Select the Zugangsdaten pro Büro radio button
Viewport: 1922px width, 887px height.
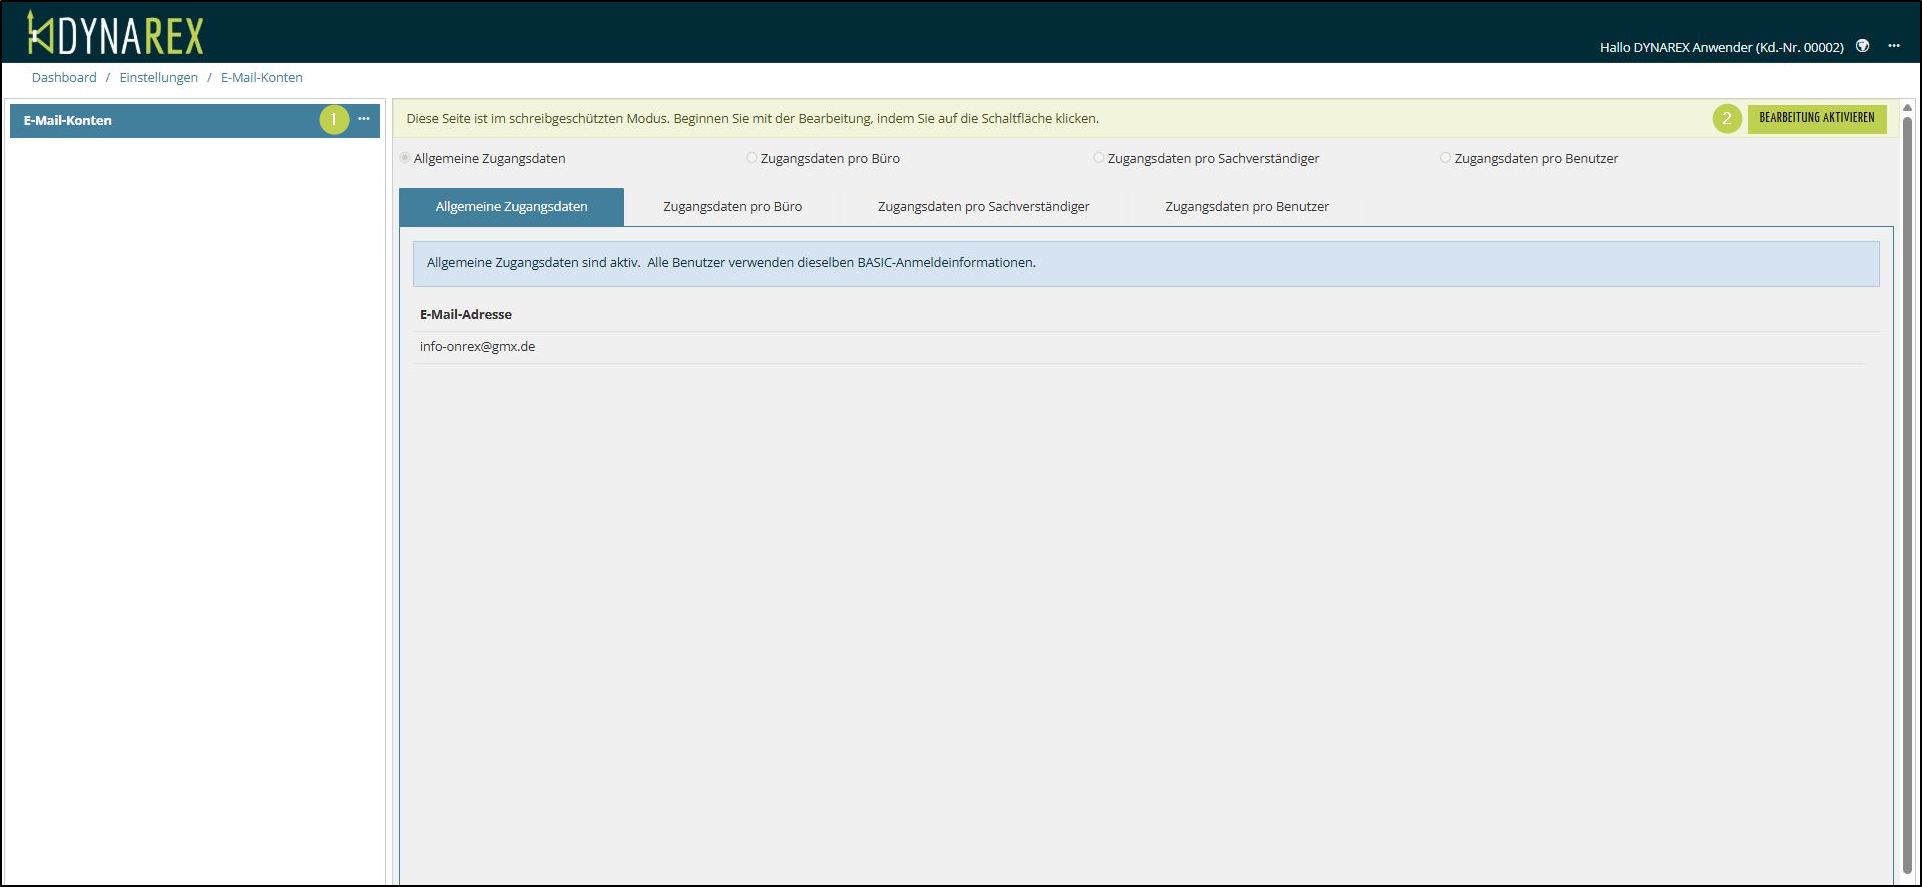(752, 158)
